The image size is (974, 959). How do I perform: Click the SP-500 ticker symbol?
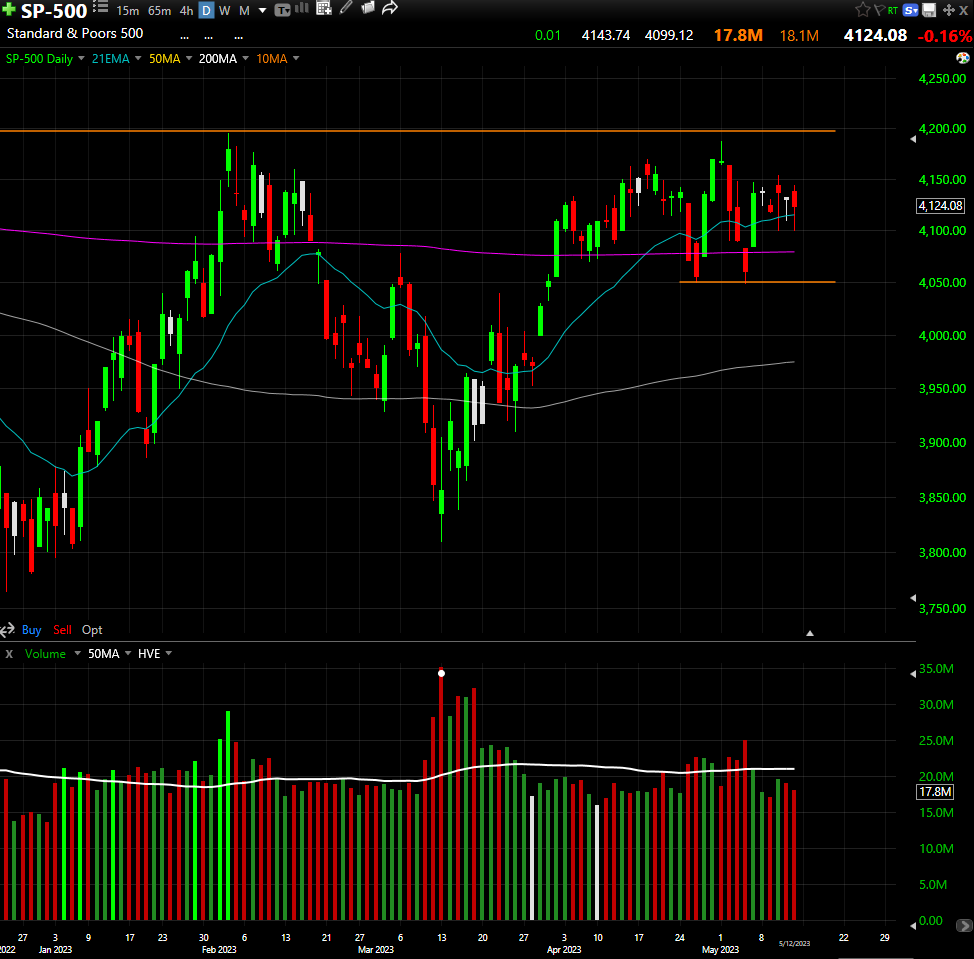tap(54, 11)
